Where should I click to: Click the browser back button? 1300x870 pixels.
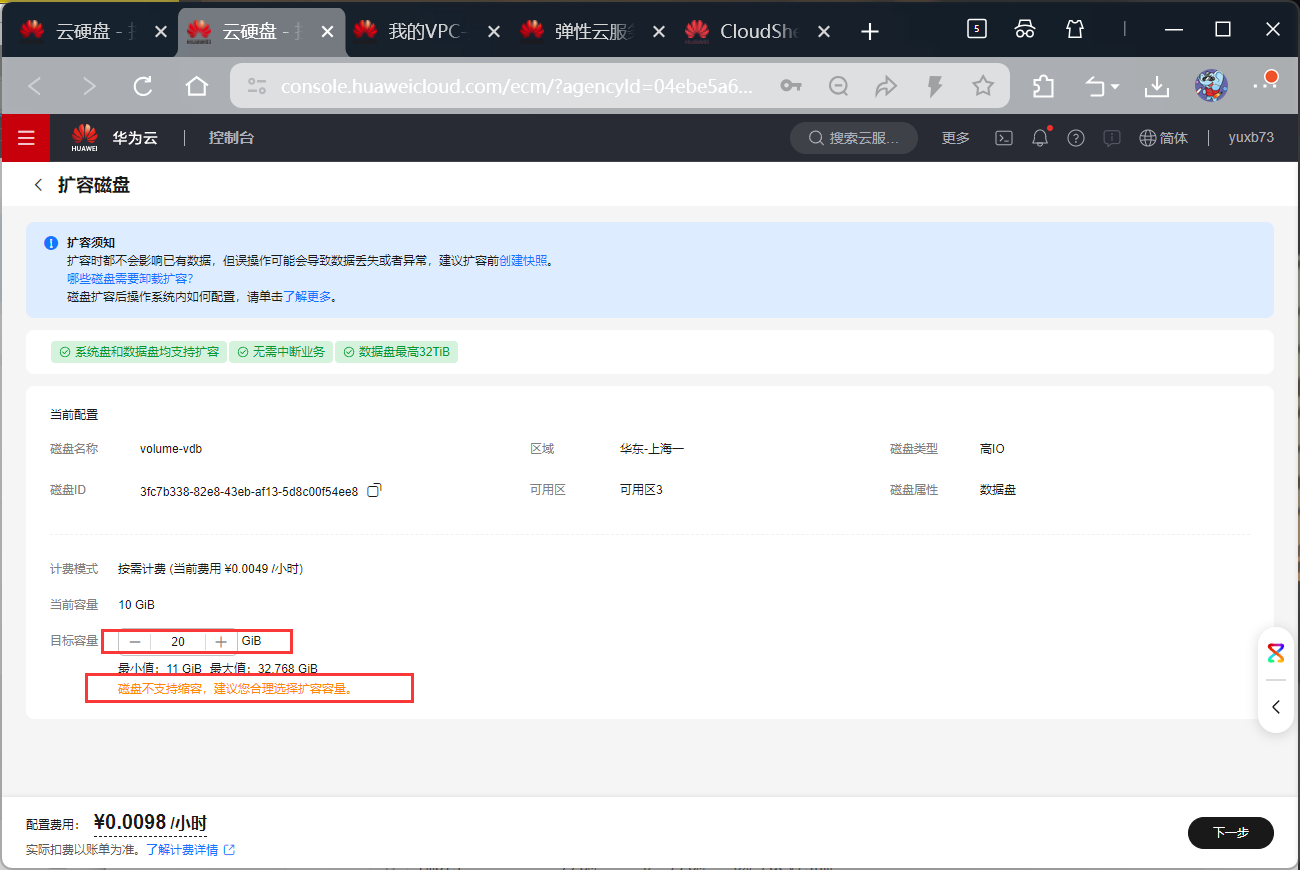35,87
